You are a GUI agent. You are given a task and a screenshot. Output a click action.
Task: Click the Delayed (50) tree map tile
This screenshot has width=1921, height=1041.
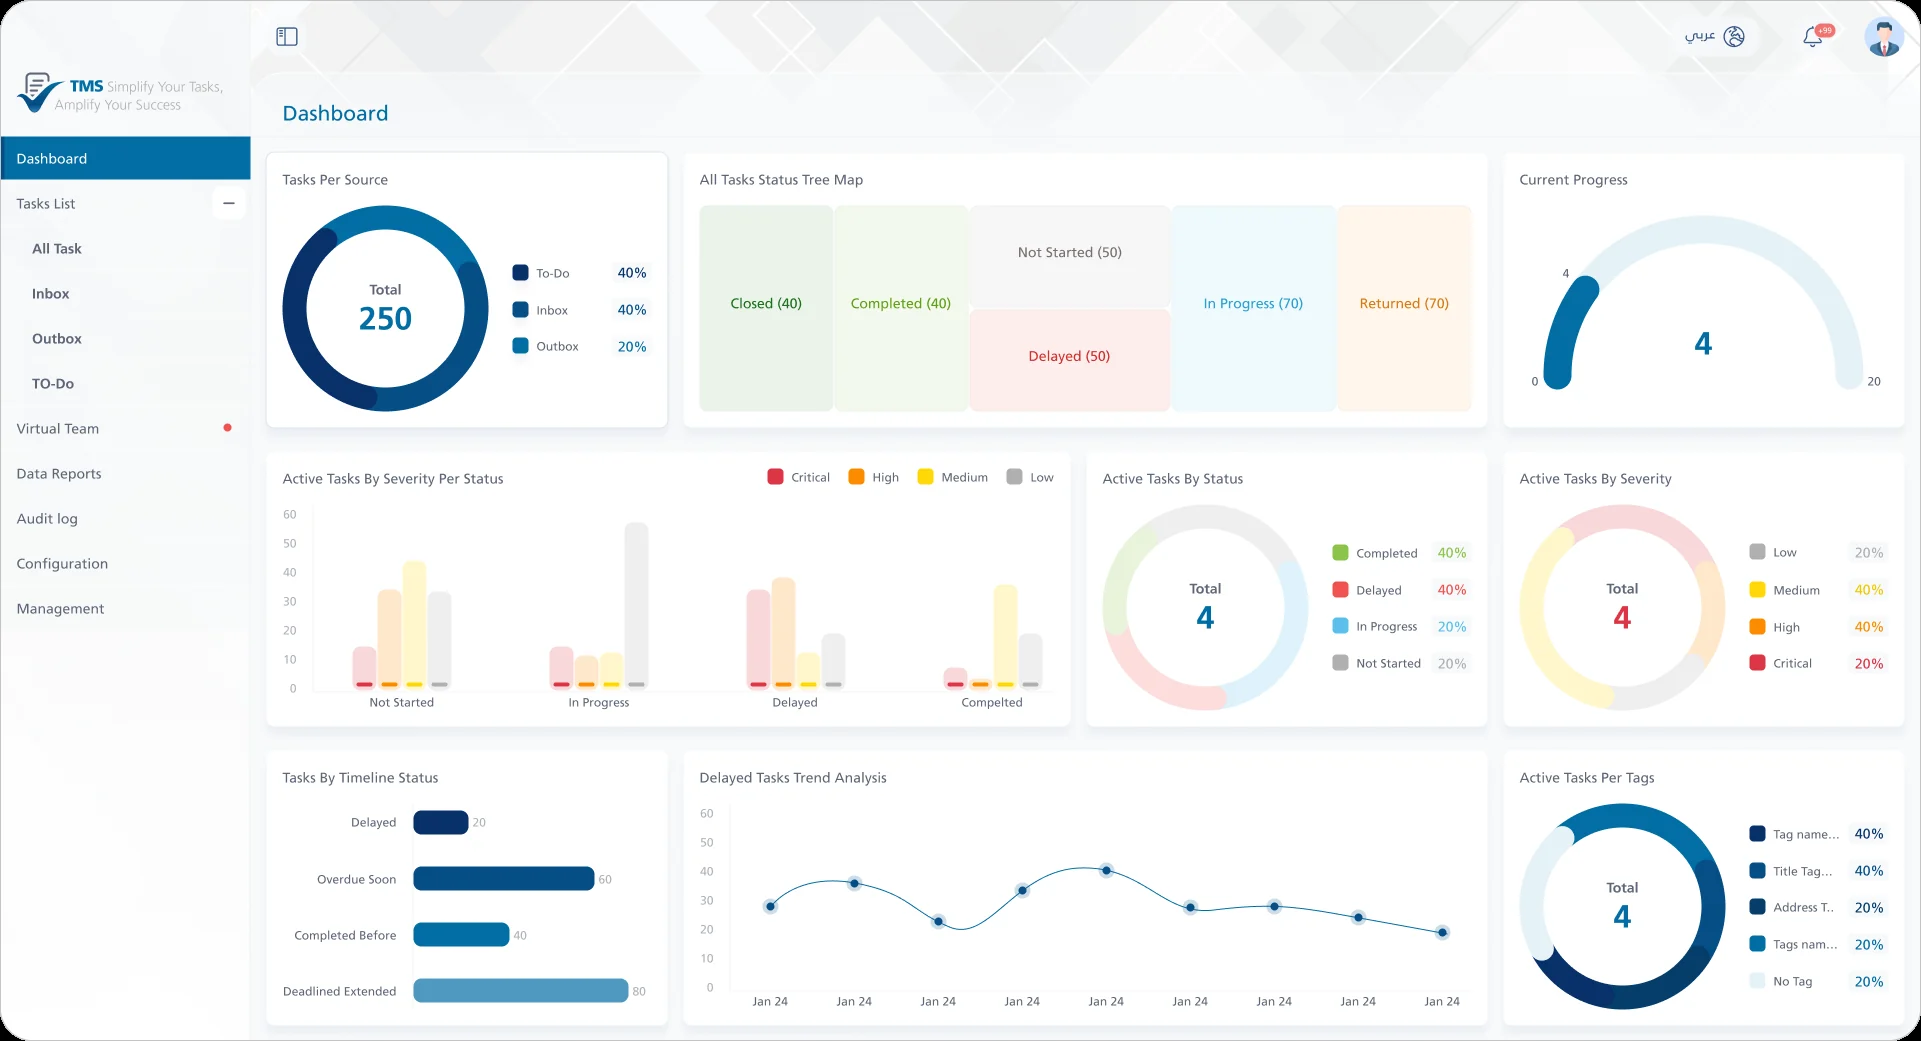point(1070,360)
